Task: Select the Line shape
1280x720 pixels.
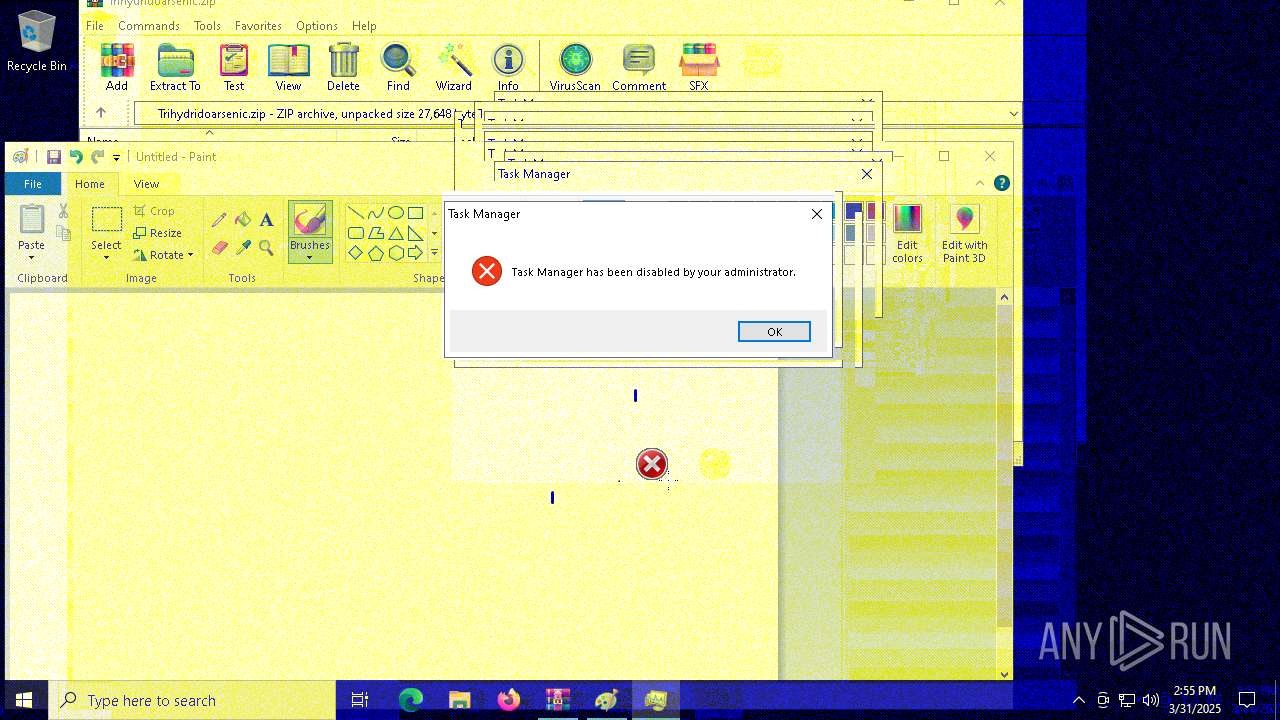Action: click(355, 213)
